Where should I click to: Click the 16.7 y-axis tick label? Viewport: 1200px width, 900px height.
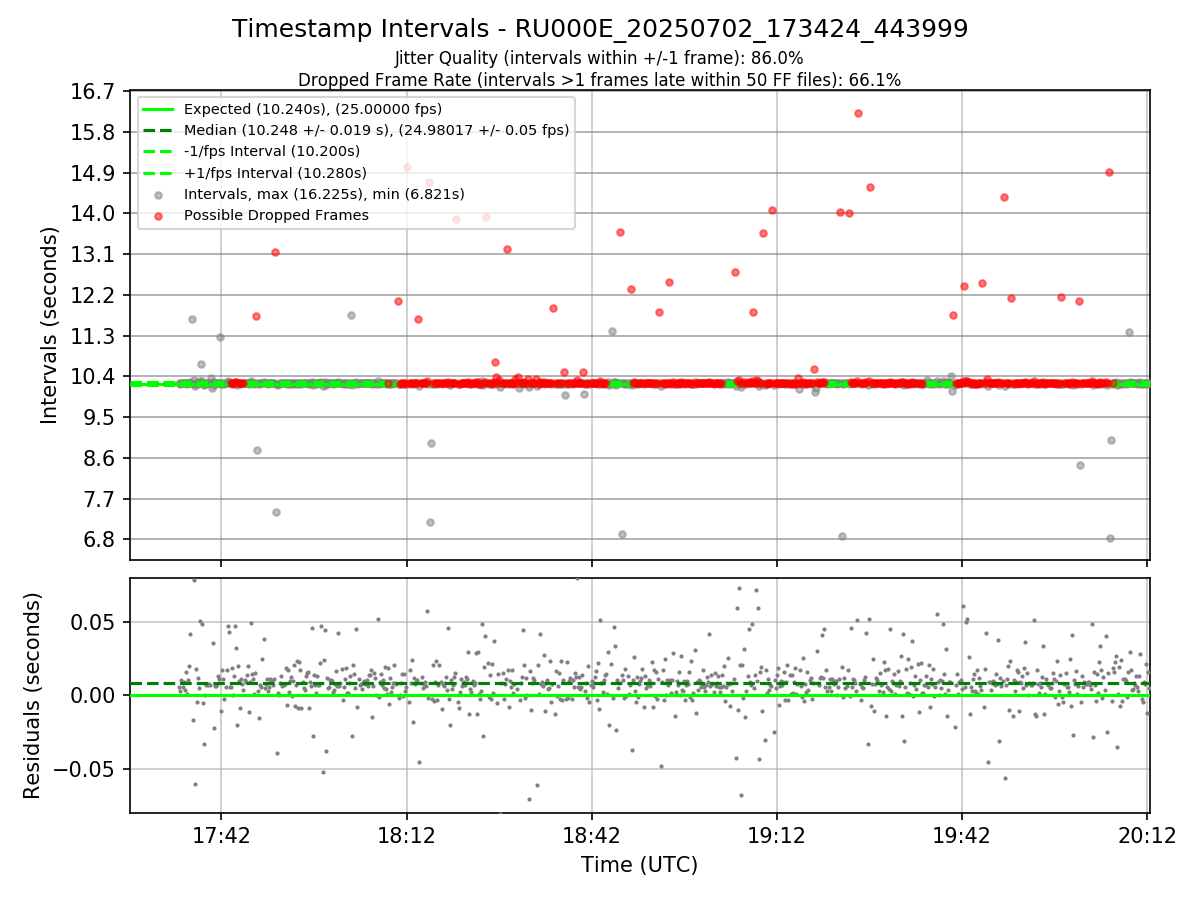(95, 92)
